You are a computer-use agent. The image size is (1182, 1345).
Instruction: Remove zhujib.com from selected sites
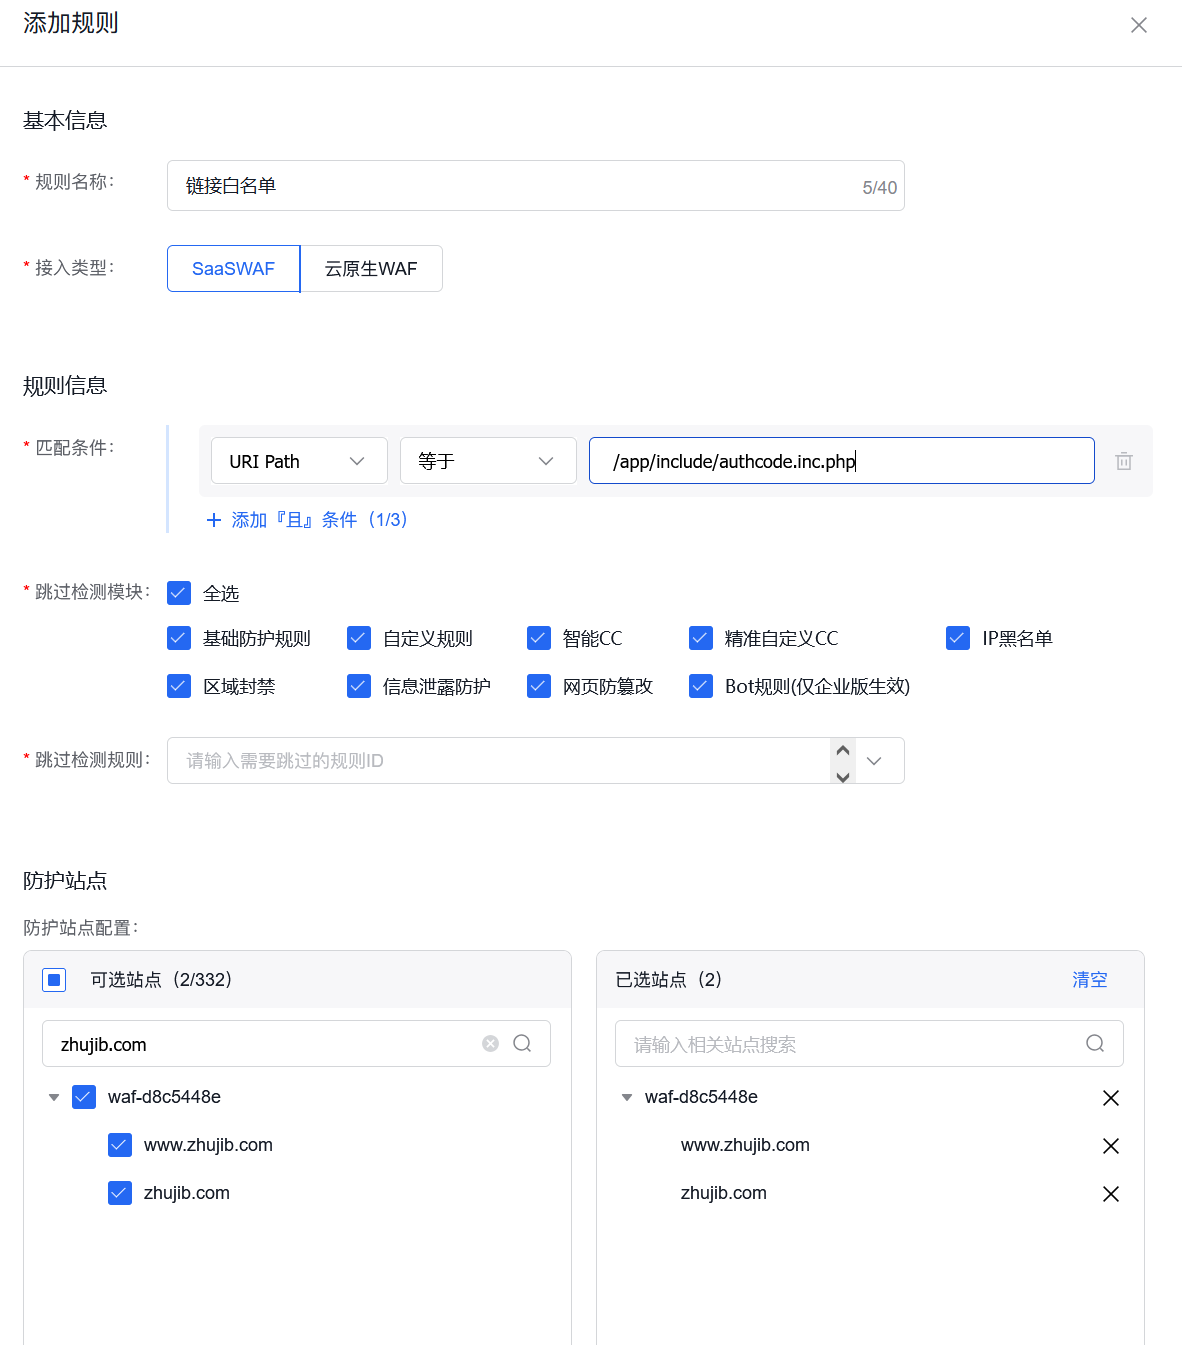(x=1111, y=1193)
